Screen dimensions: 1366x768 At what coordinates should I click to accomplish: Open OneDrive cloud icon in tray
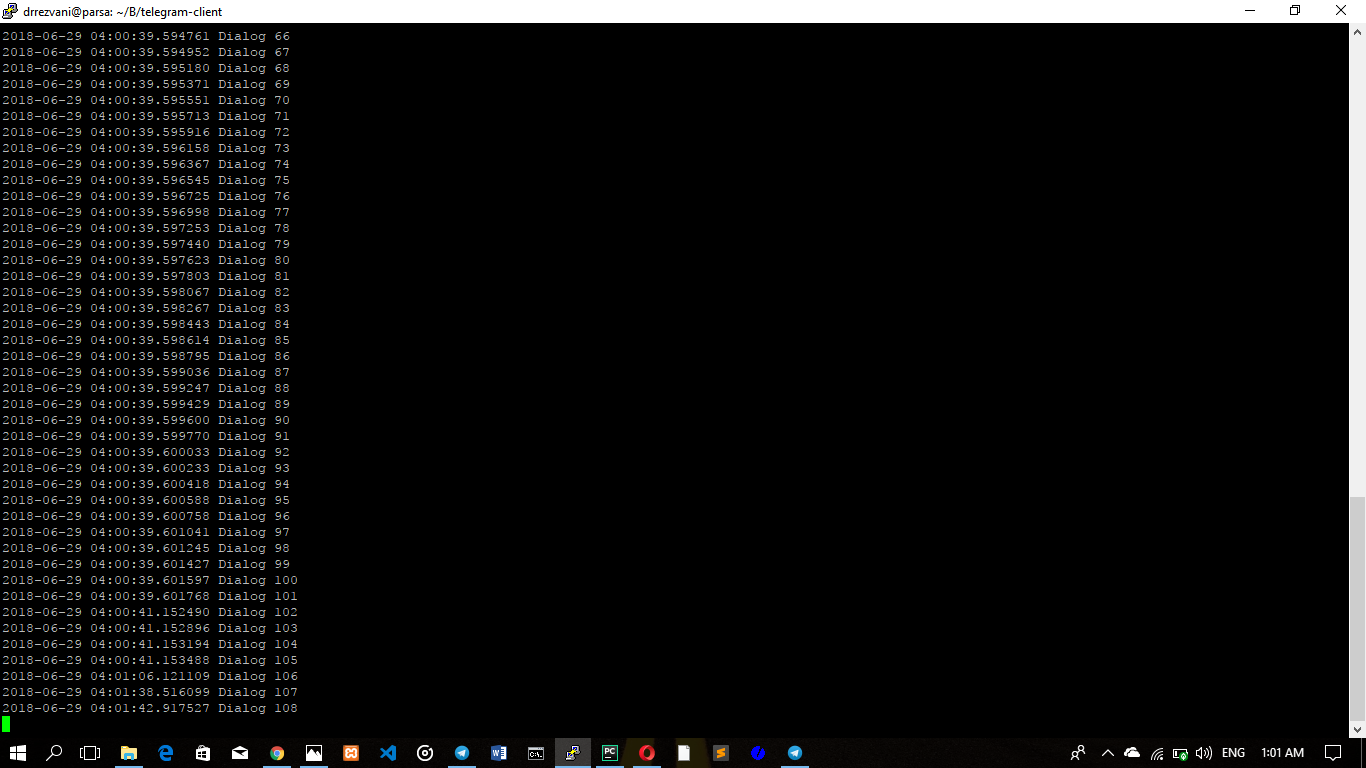point(1132,752)
